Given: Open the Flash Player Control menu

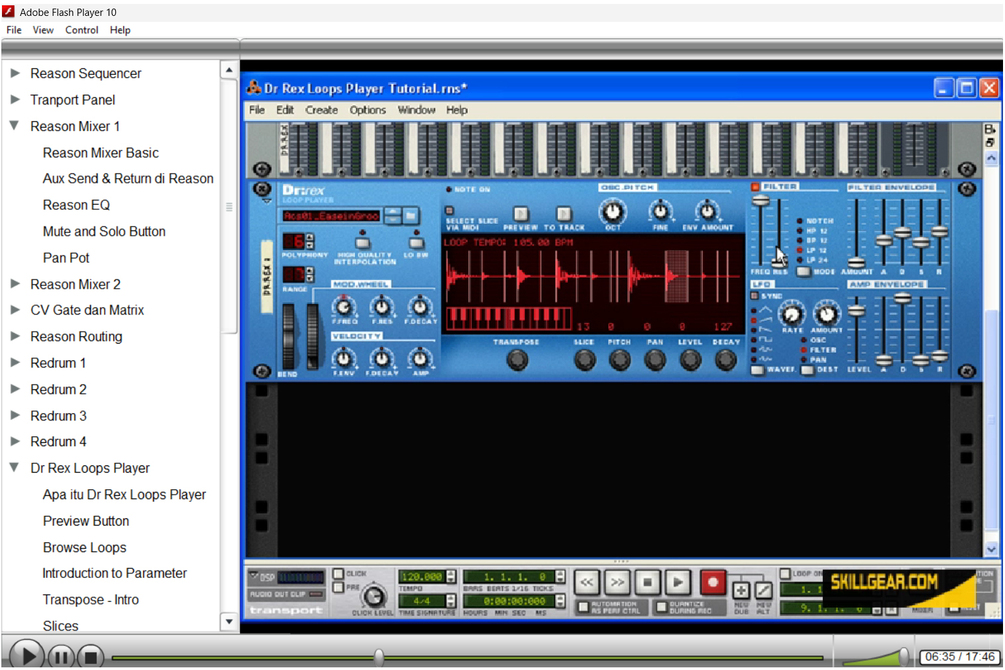Looking at the screenshot, I should (x=81, y=30).
